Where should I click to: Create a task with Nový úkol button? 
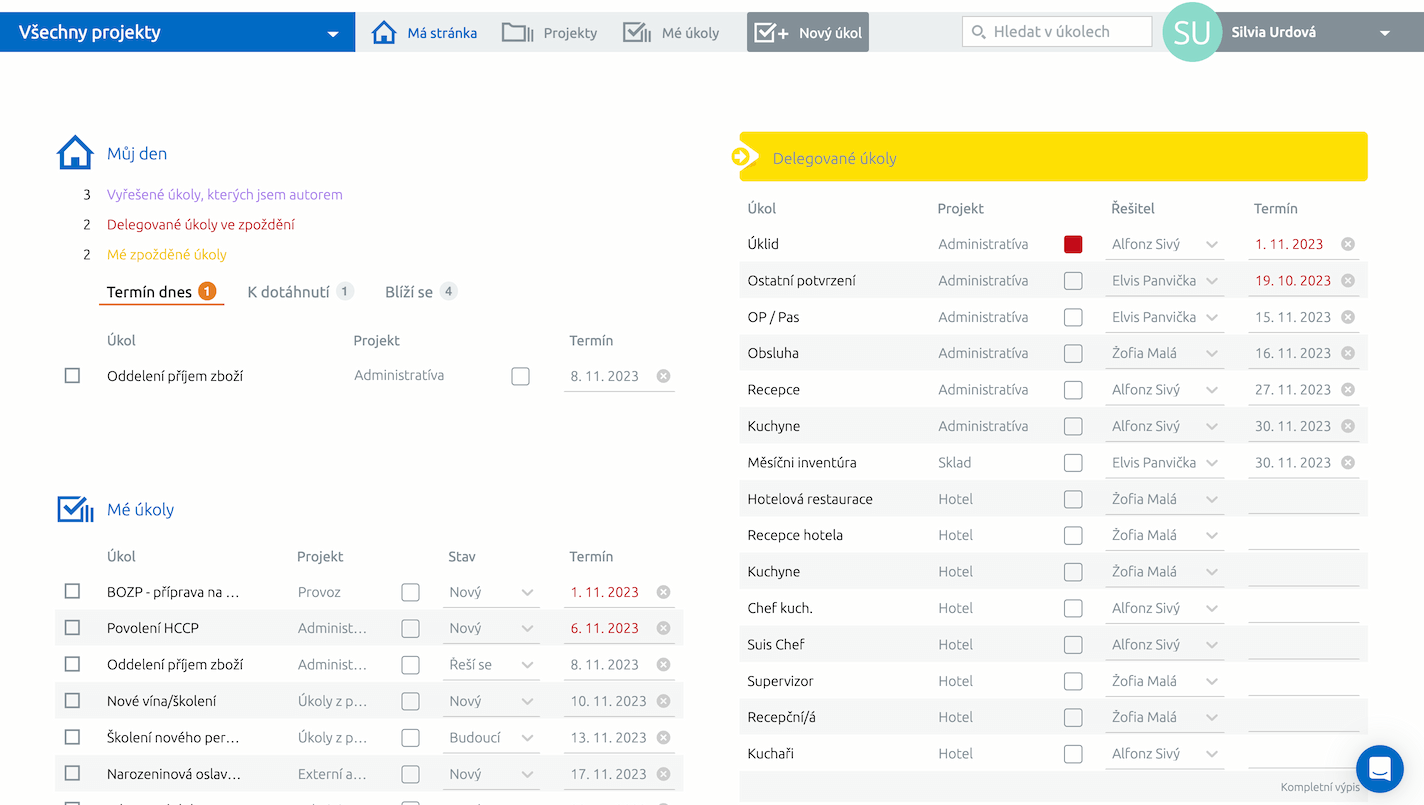click(x=808, y=32)
